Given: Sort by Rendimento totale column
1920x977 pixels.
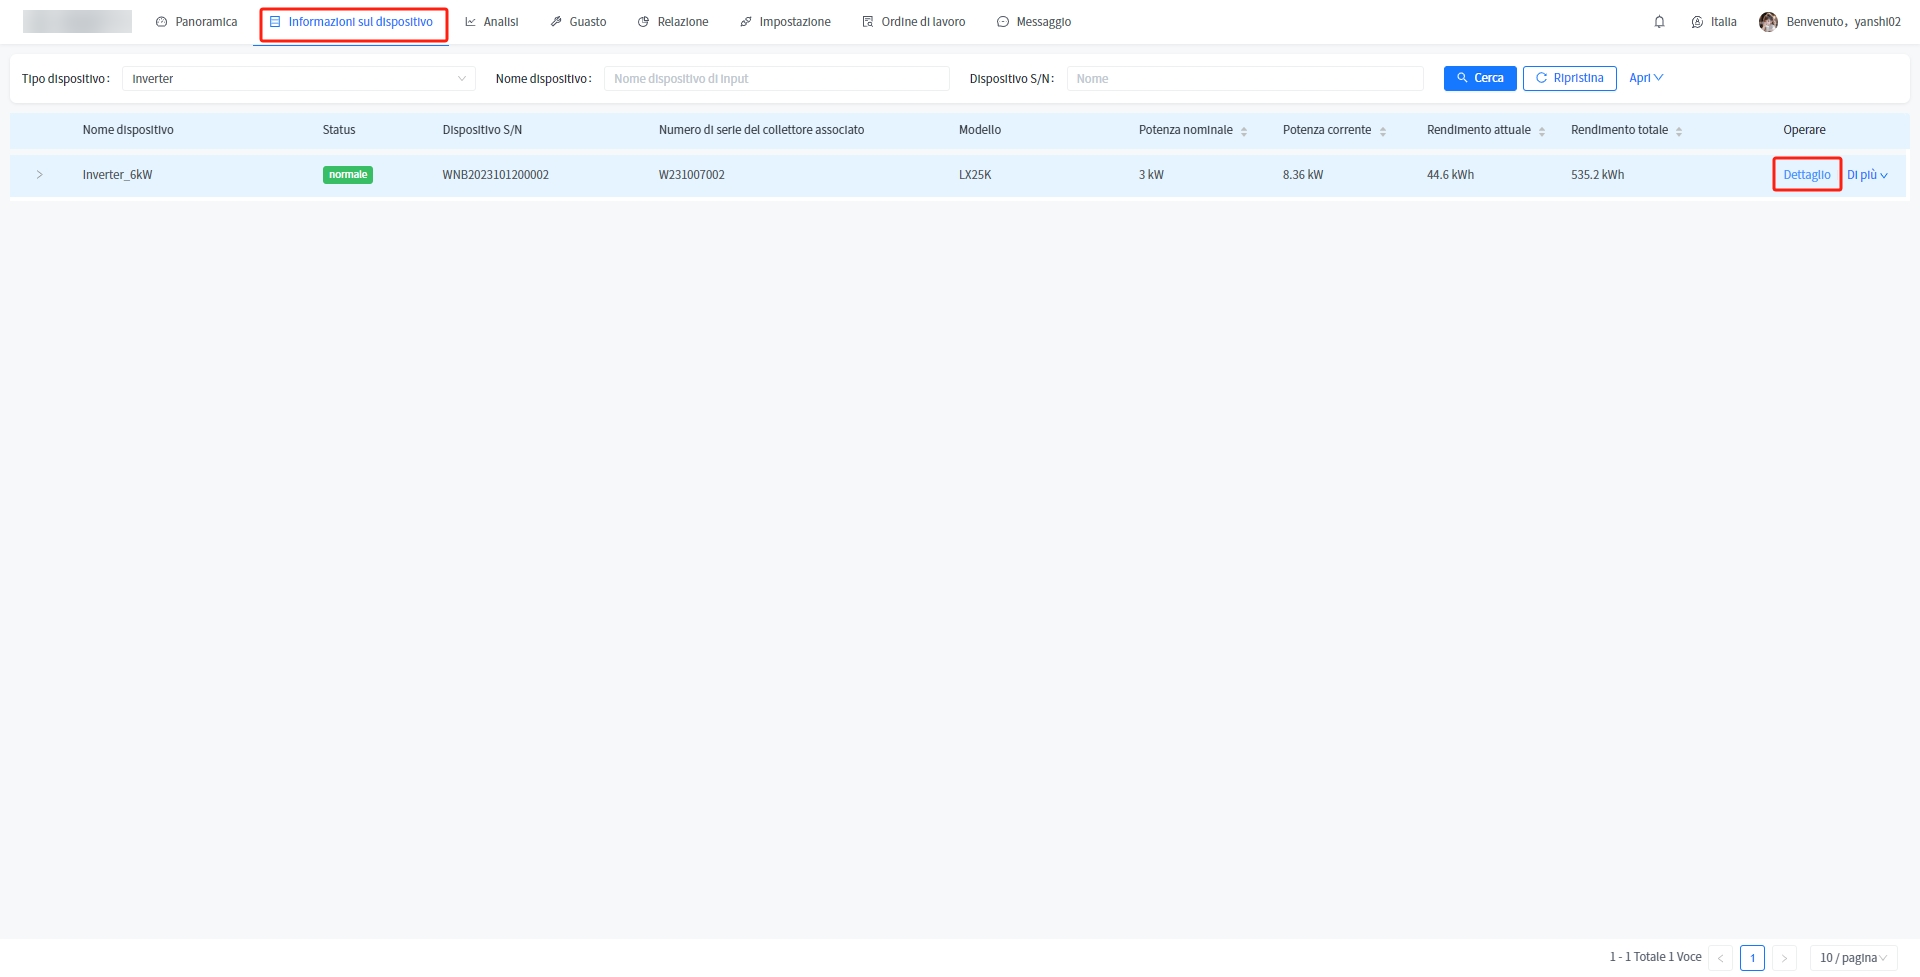Looking at the screenshot, I should [1678, 131].
